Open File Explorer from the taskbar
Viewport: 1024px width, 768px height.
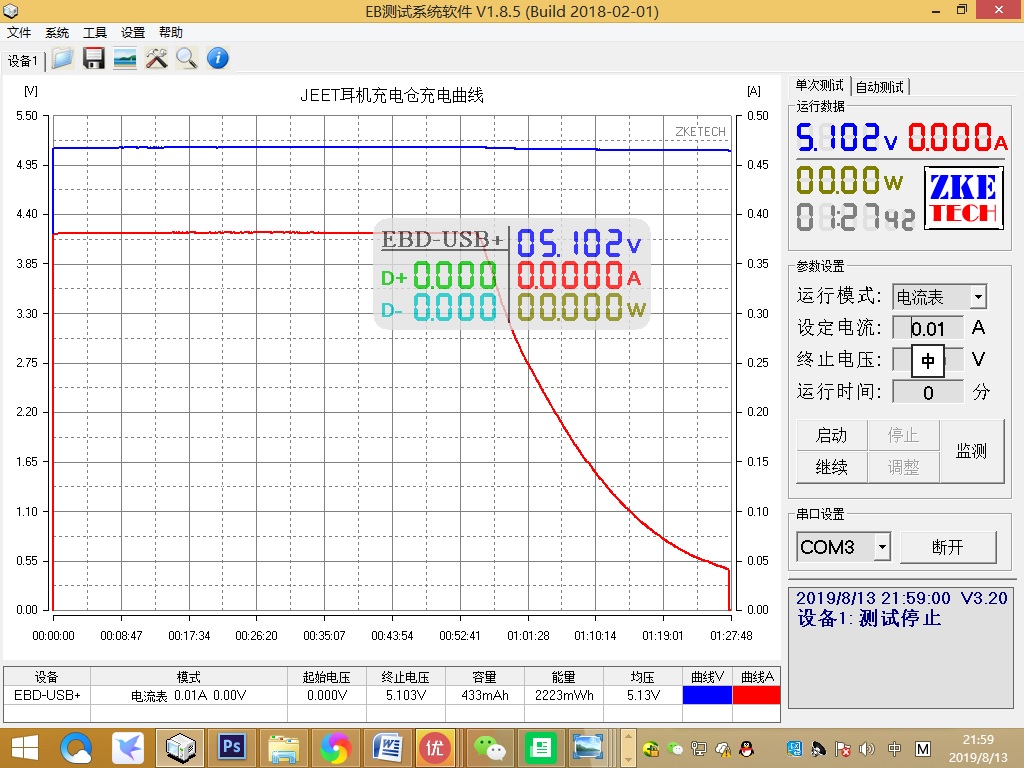(x=284, y=748)
